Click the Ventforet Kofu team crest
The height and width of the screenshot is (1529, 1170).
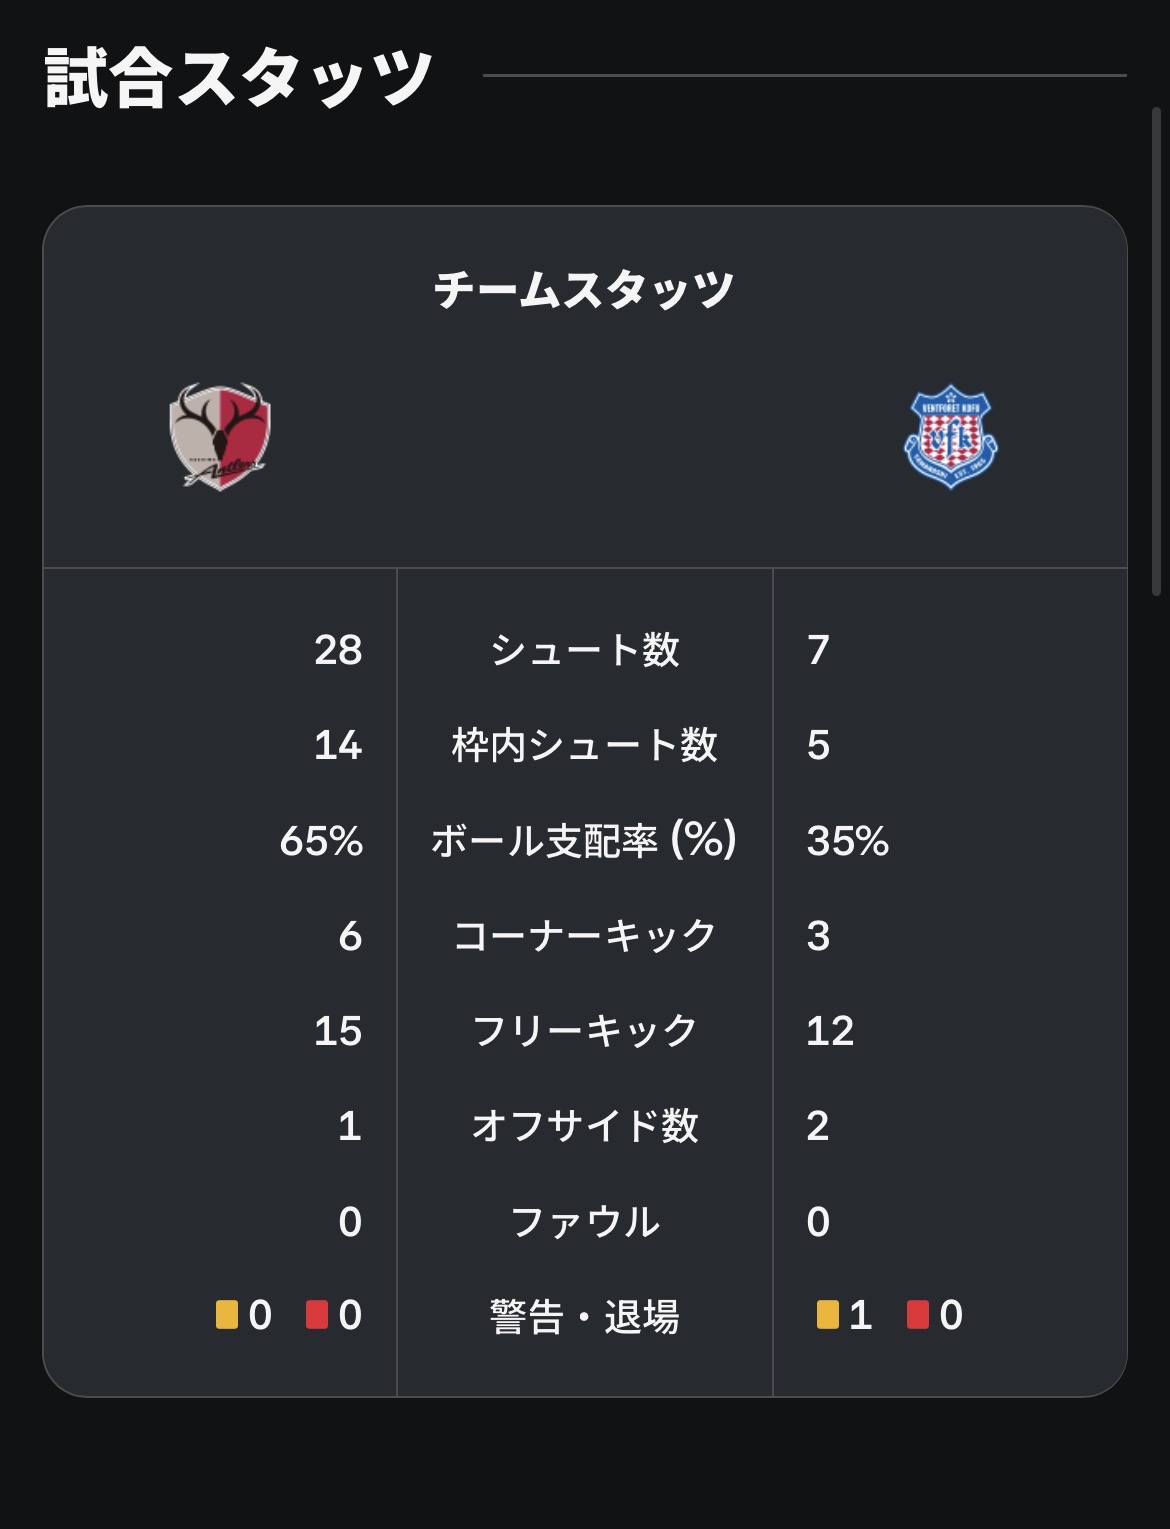[950, 436]
